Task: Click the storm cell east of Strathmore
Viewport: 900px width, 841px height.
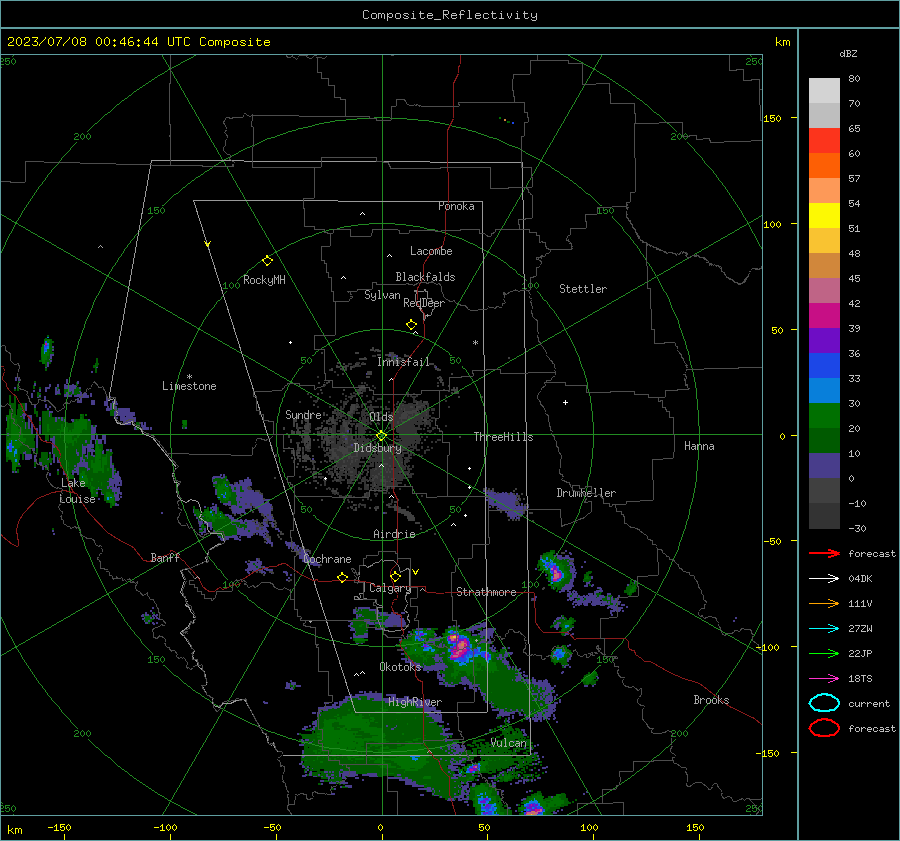Action: point(555,571)
